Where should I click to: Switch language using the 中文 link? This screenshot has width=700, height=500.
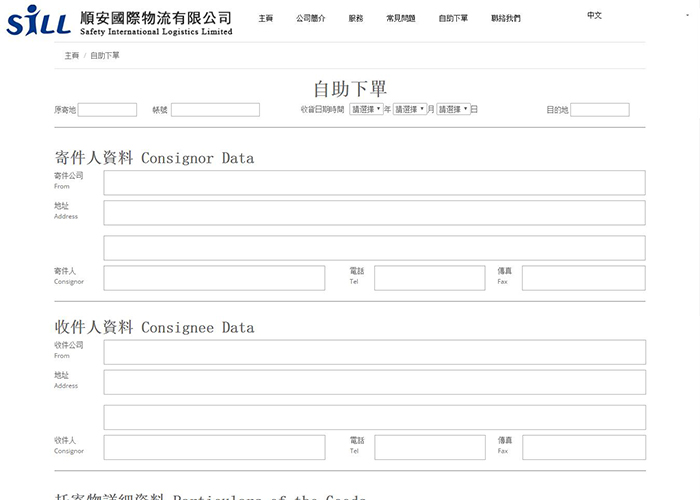point(594,16)
